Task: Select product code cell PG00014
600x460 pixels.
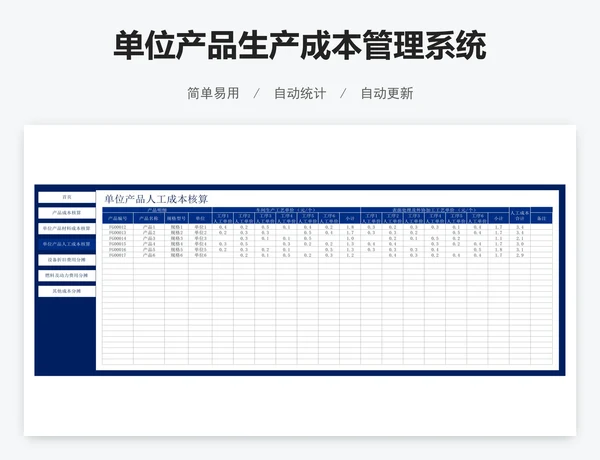Action: (x=118, y=238)
